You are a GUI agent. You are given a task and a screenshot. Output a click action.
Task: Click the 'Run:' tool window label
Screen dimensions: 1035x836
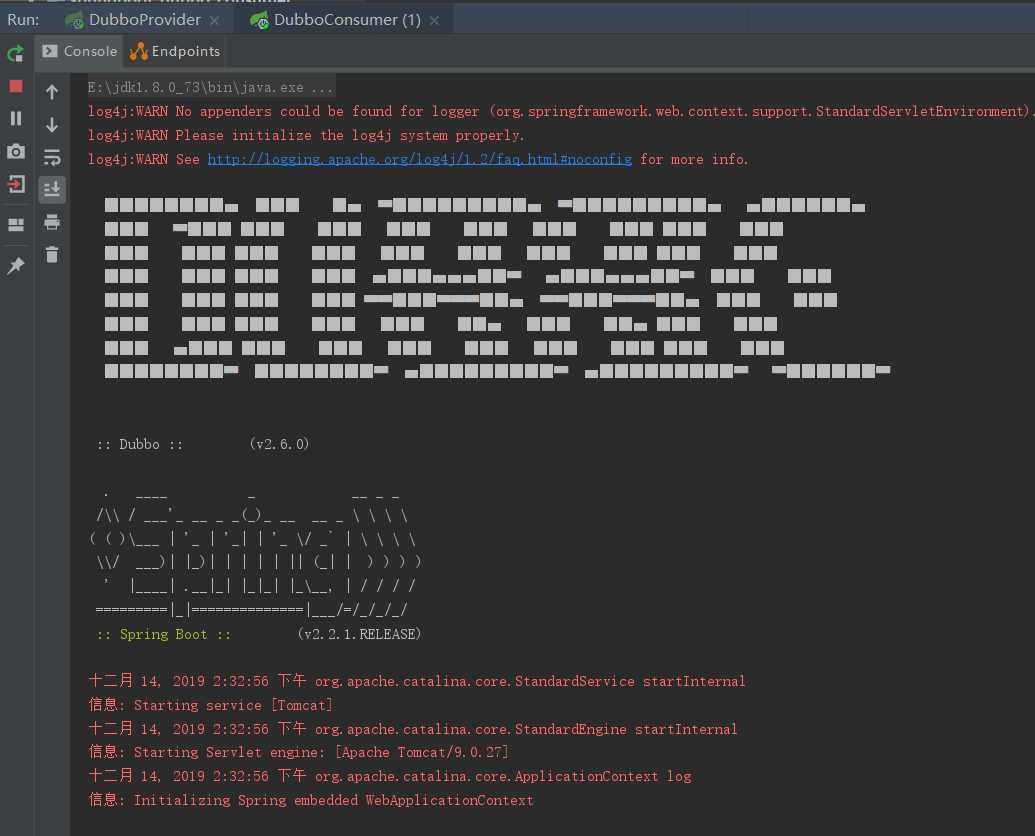[23, 20]
